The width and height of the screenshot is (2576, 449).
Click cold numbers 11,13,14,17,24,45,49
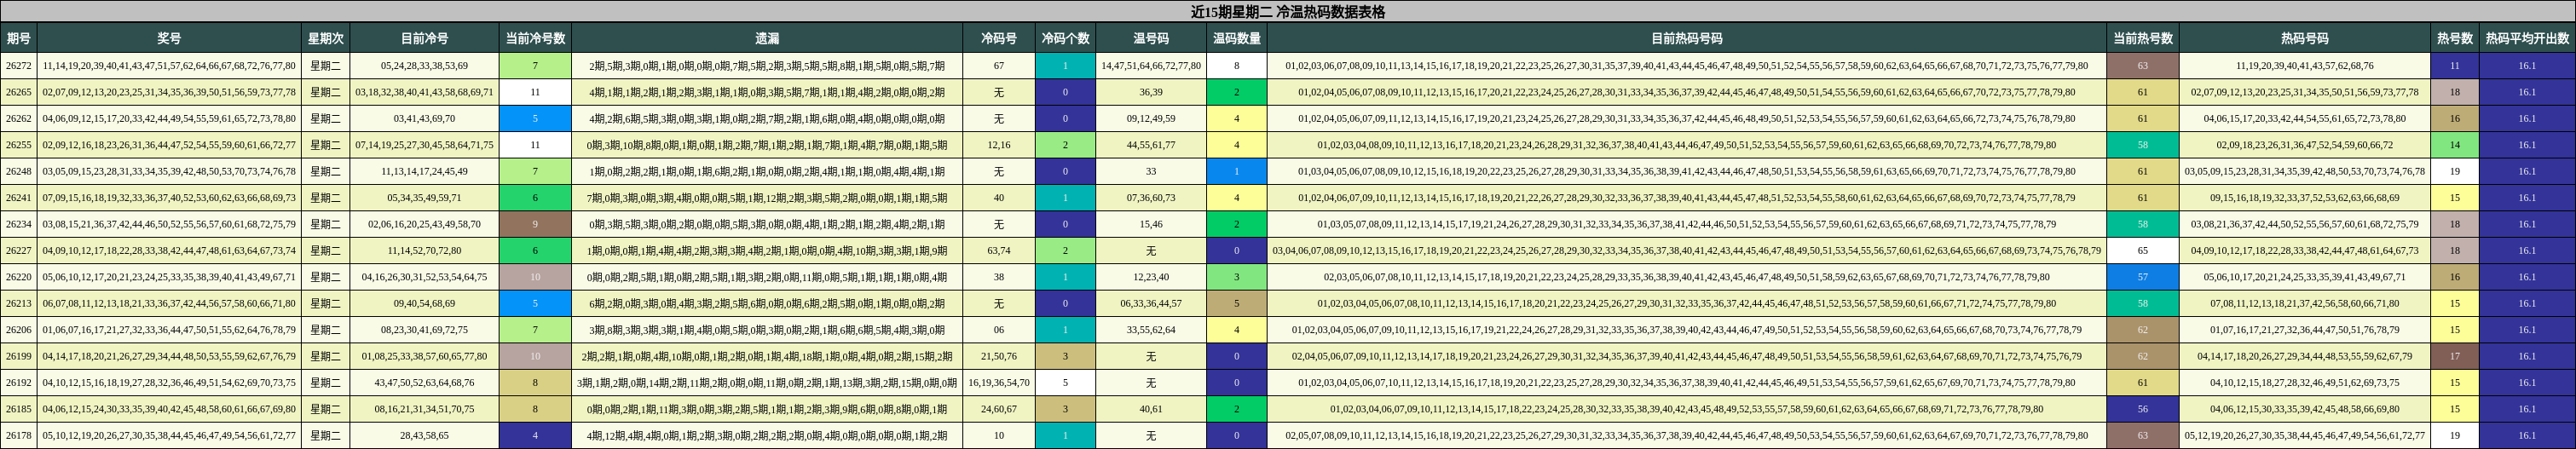(424, 172)
